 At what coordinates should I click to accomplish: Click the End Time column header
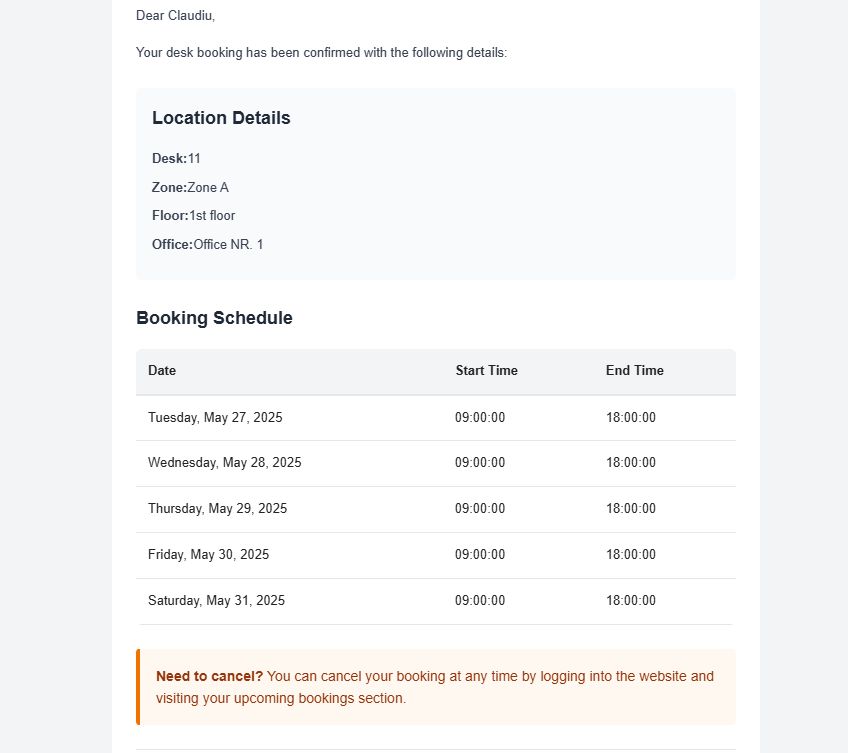(x=634, y=370)
